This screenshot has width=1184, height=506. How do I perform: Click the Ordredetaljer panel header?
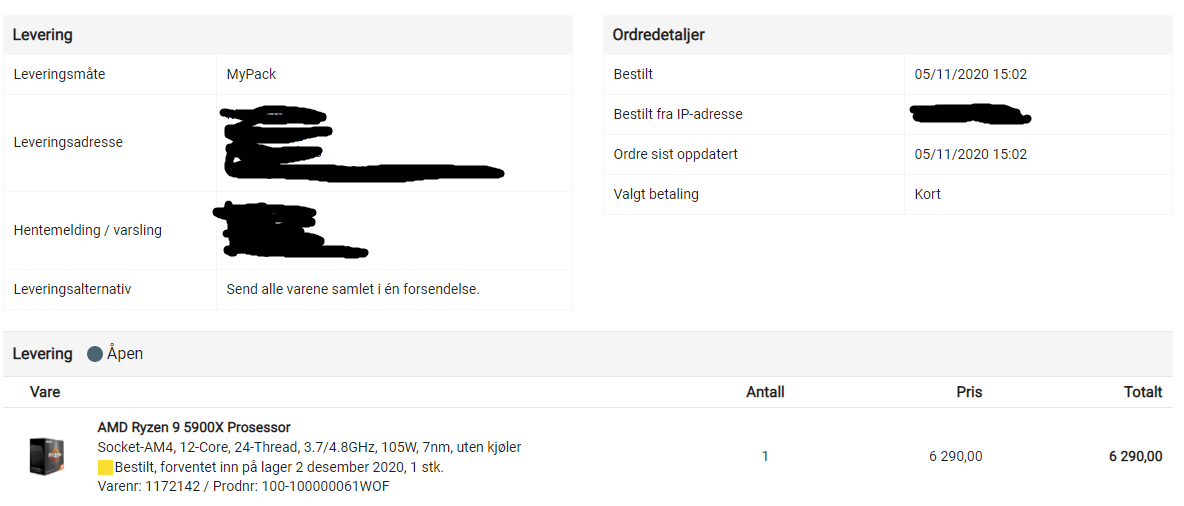658,35
